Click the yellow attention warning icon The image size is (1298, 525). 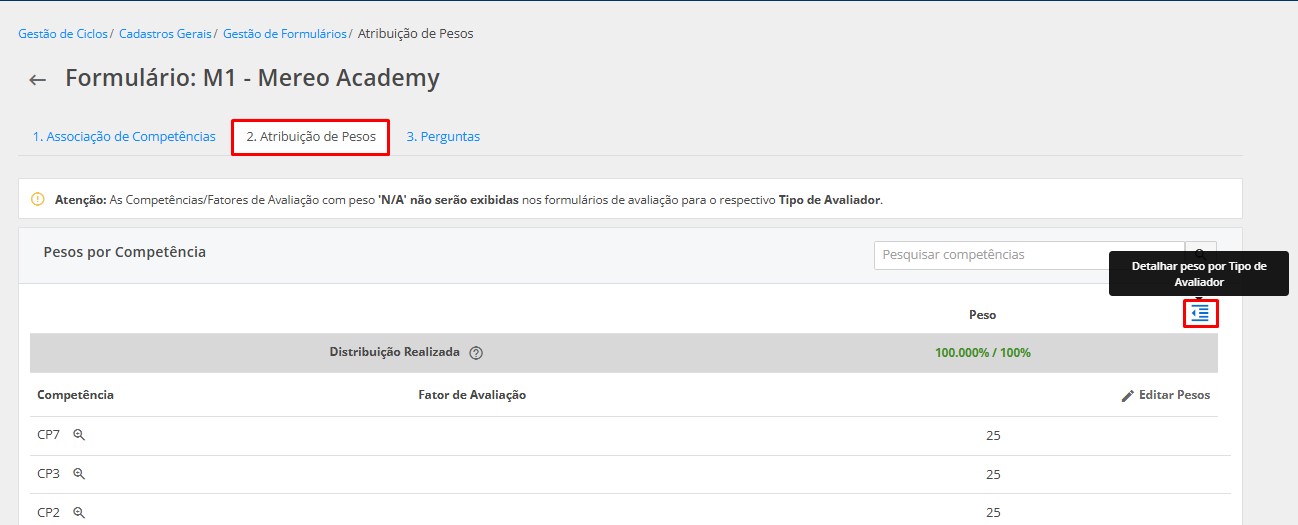point(38,199)
